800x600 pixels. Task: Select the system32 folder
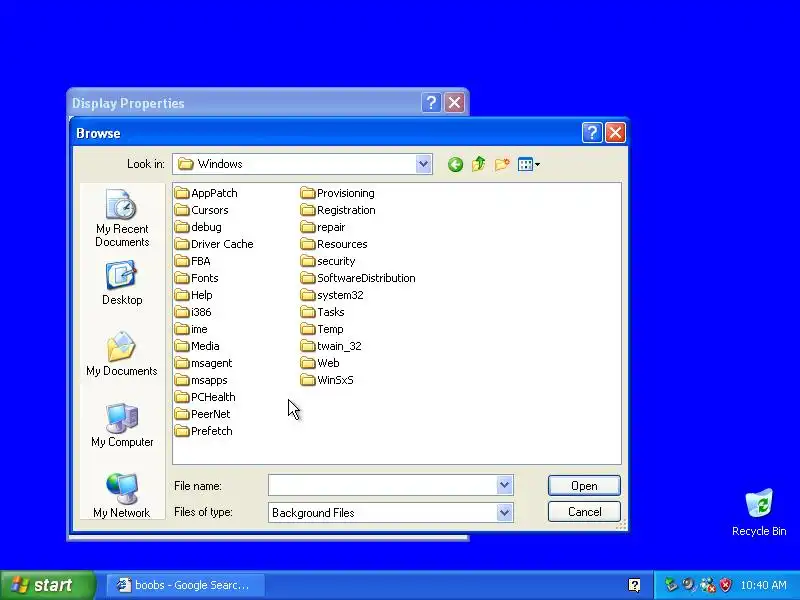332,295
